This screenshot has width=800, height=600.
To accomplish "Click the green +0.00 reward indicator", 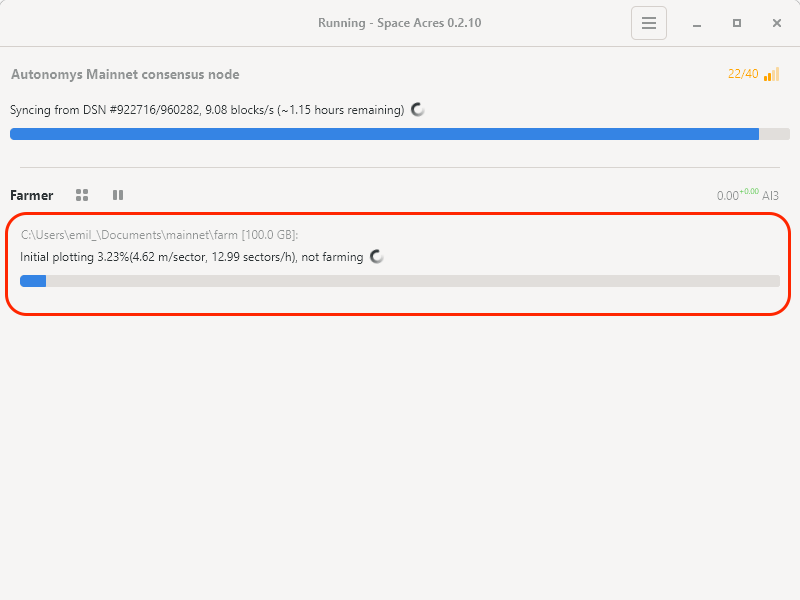I will click(x=749, y=191).
